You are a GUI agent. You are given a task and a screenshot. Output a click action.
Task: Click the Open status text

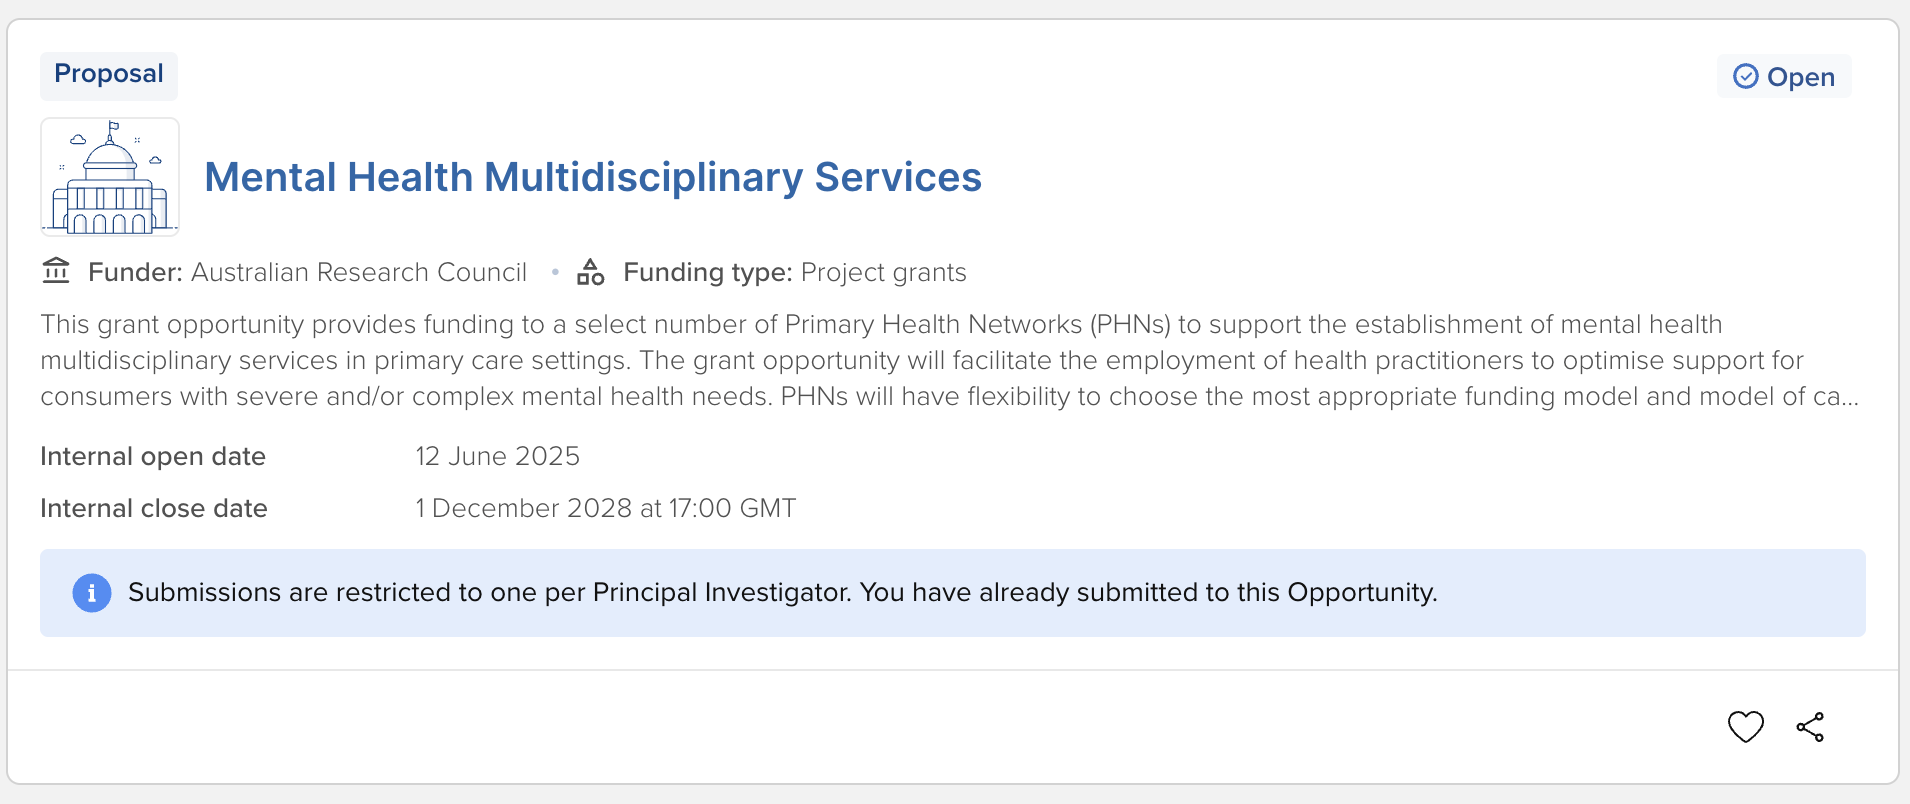pyautogui.click(x=1800, y=77)
